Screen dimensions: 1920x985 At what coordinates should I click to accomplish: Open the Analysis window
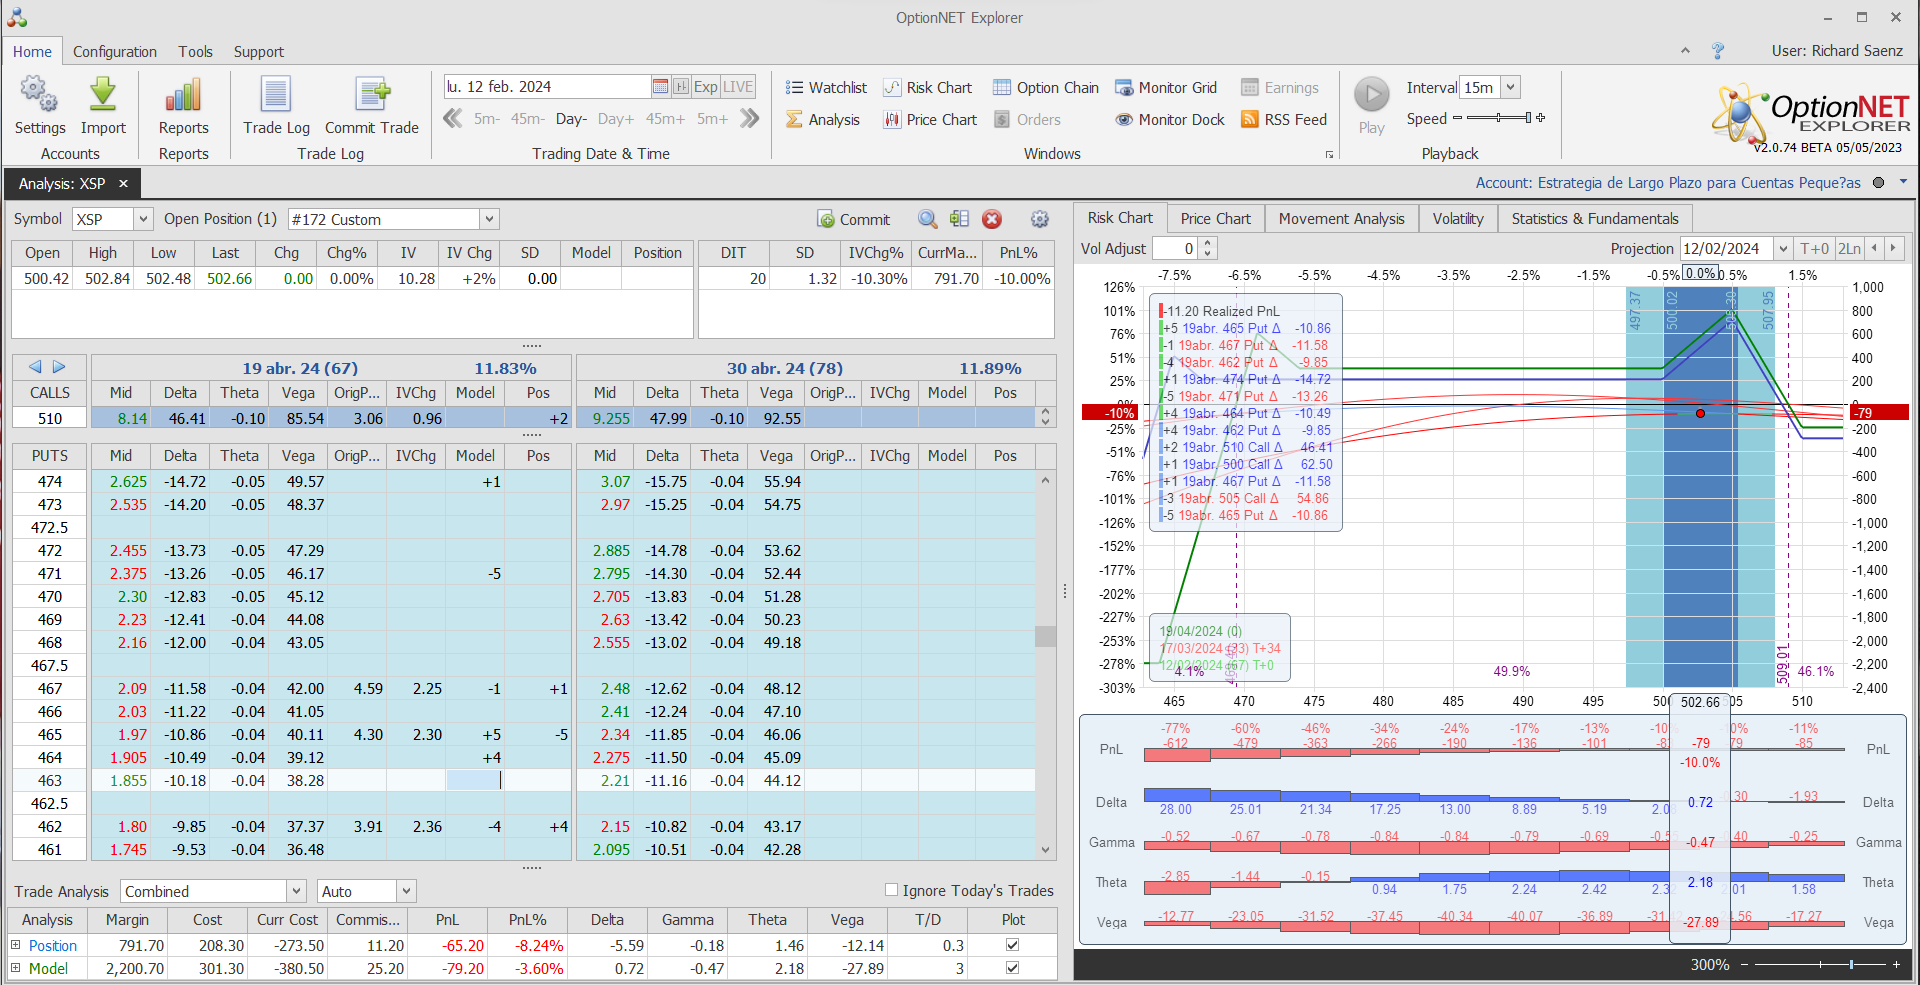tap(822, 120)
